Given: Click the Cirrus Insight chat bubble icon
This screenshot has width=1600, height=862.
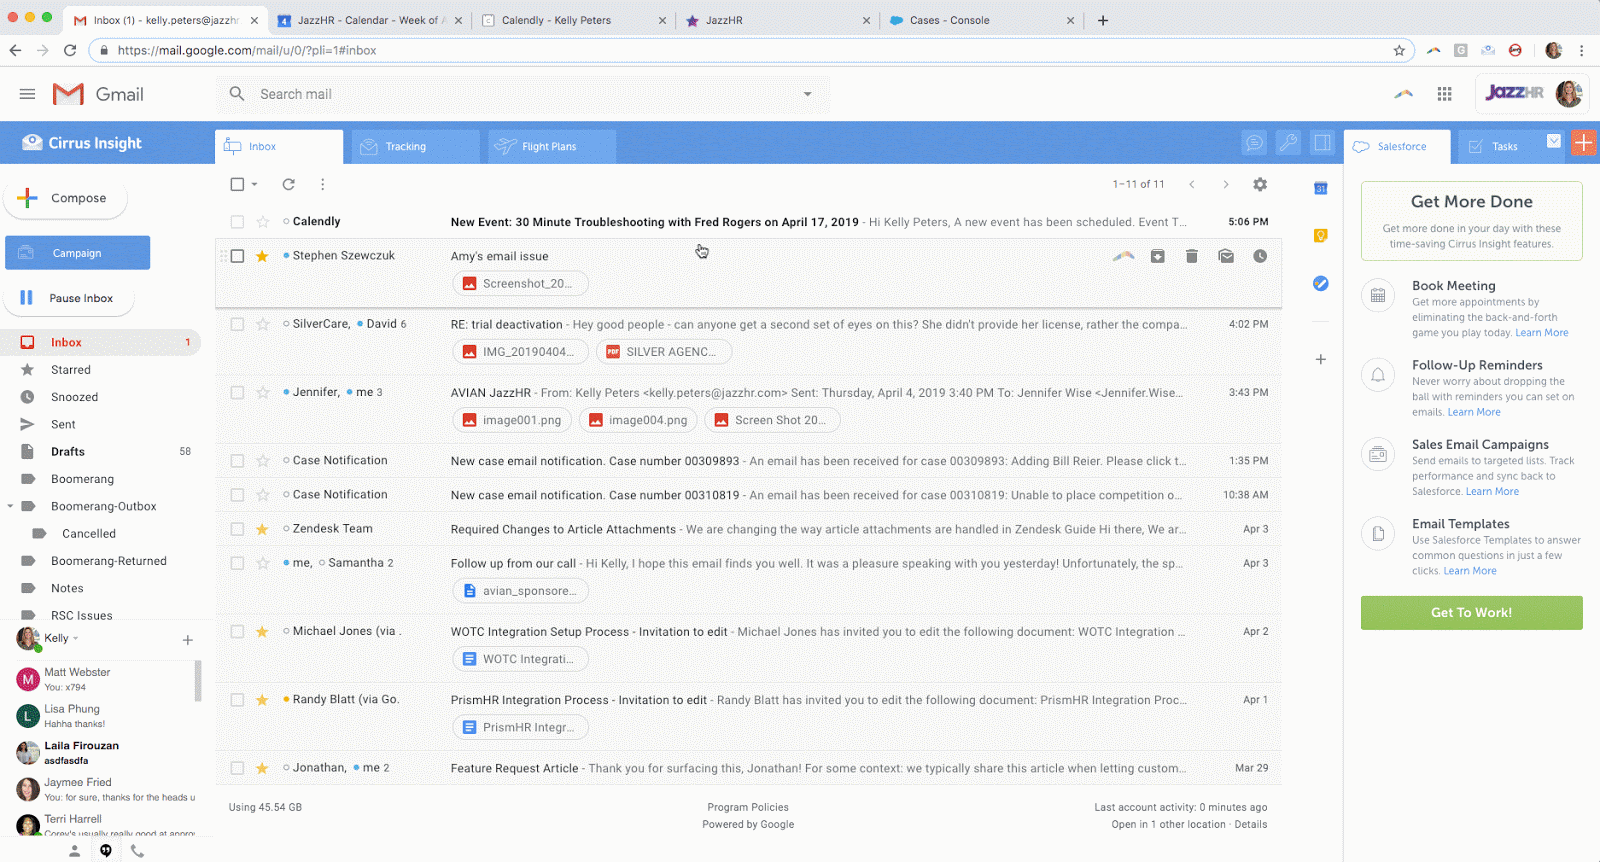Looking at the screenshot, I should point(1254,143).
